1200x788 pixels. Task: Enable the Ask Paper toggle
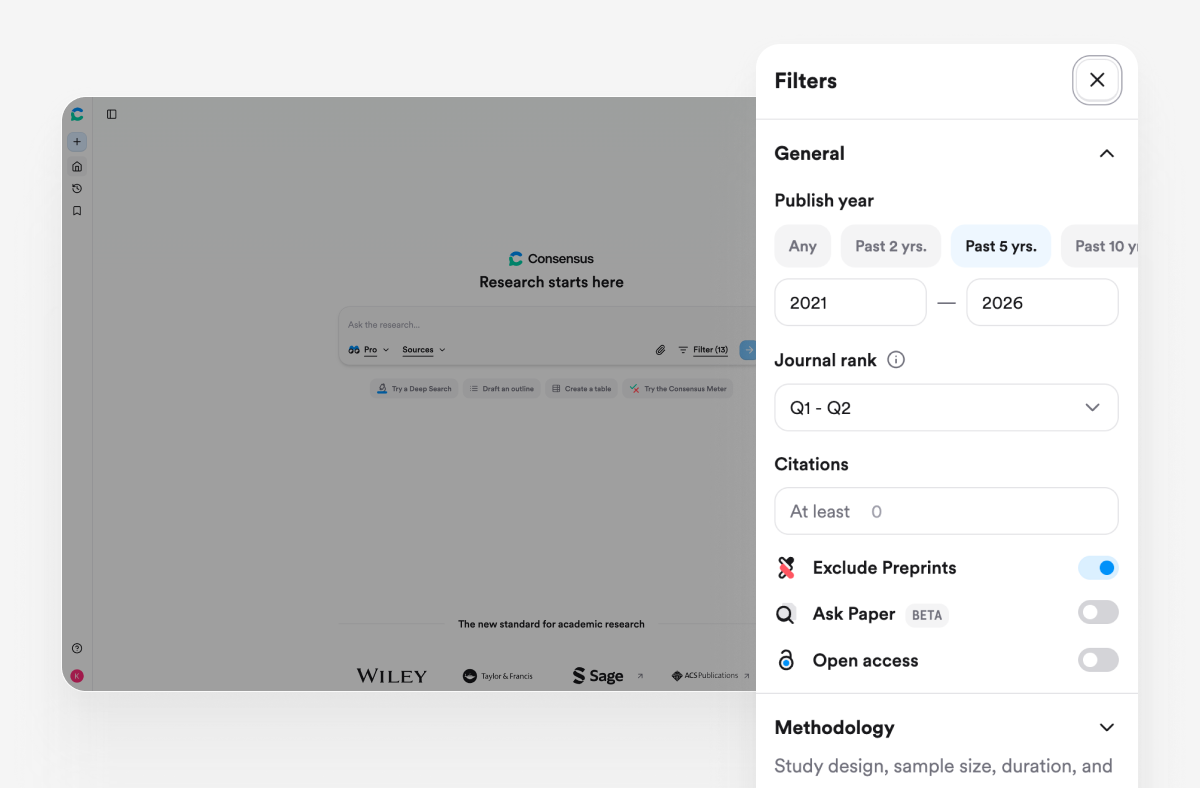pos(1098,612)
